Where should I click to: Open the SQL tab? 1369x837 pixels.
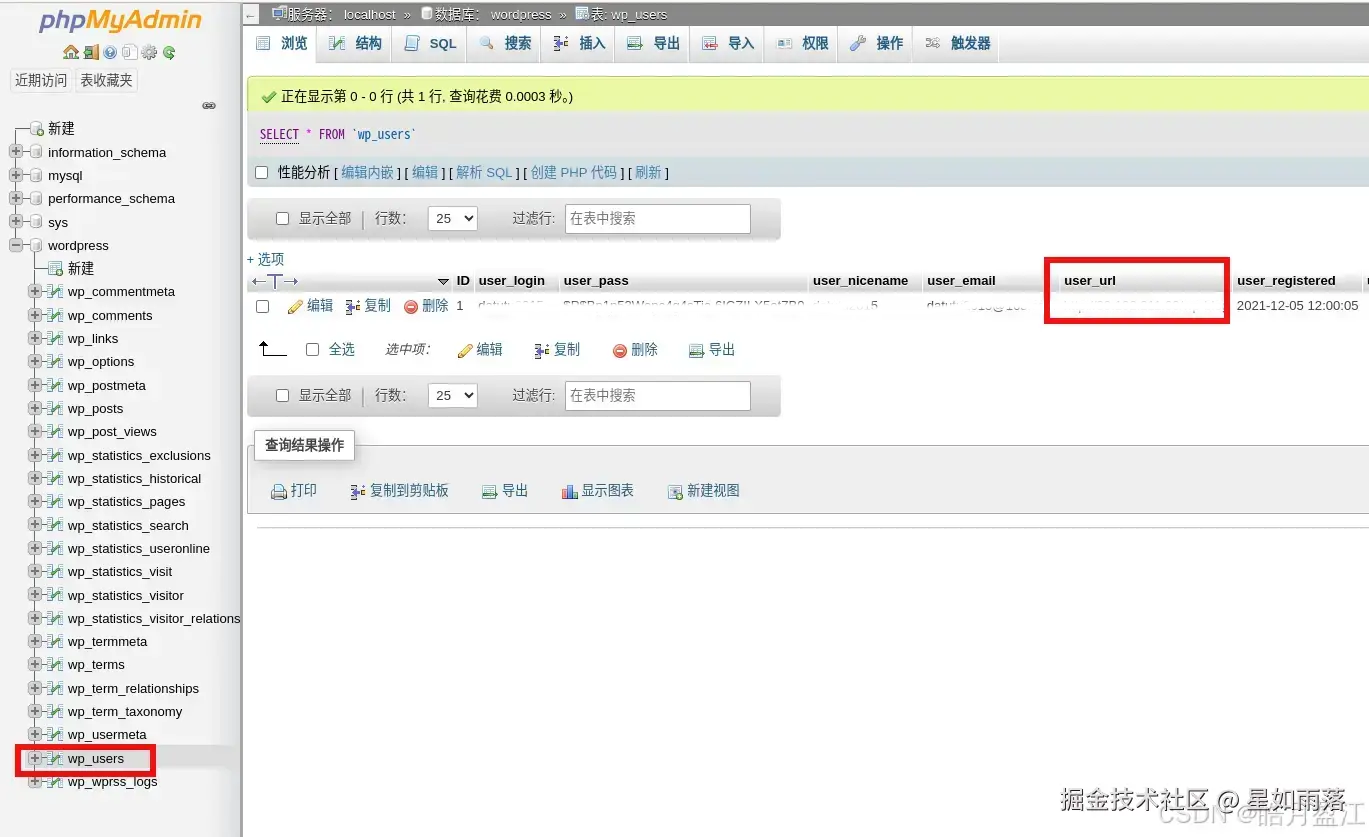pos(431,43)
